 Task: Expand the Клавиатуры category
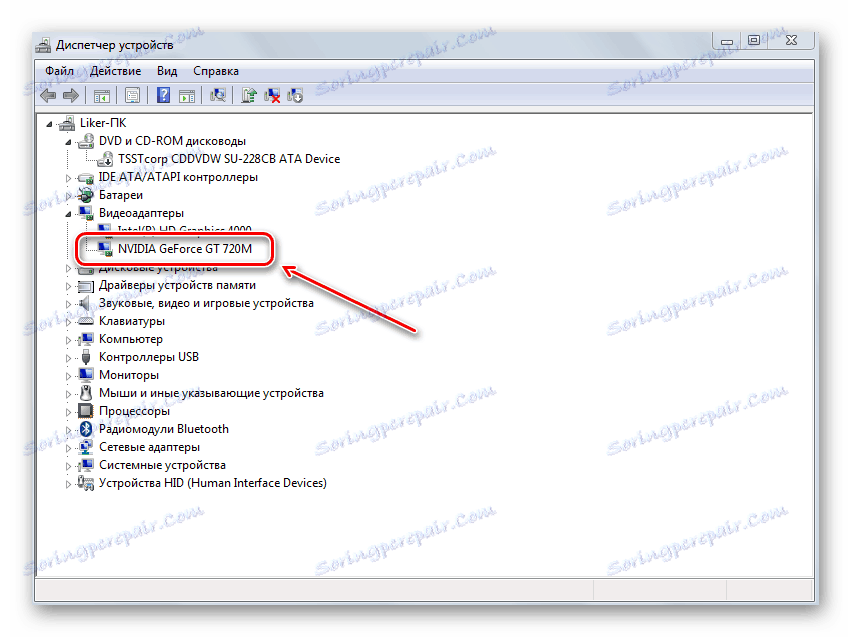[68, 322]
